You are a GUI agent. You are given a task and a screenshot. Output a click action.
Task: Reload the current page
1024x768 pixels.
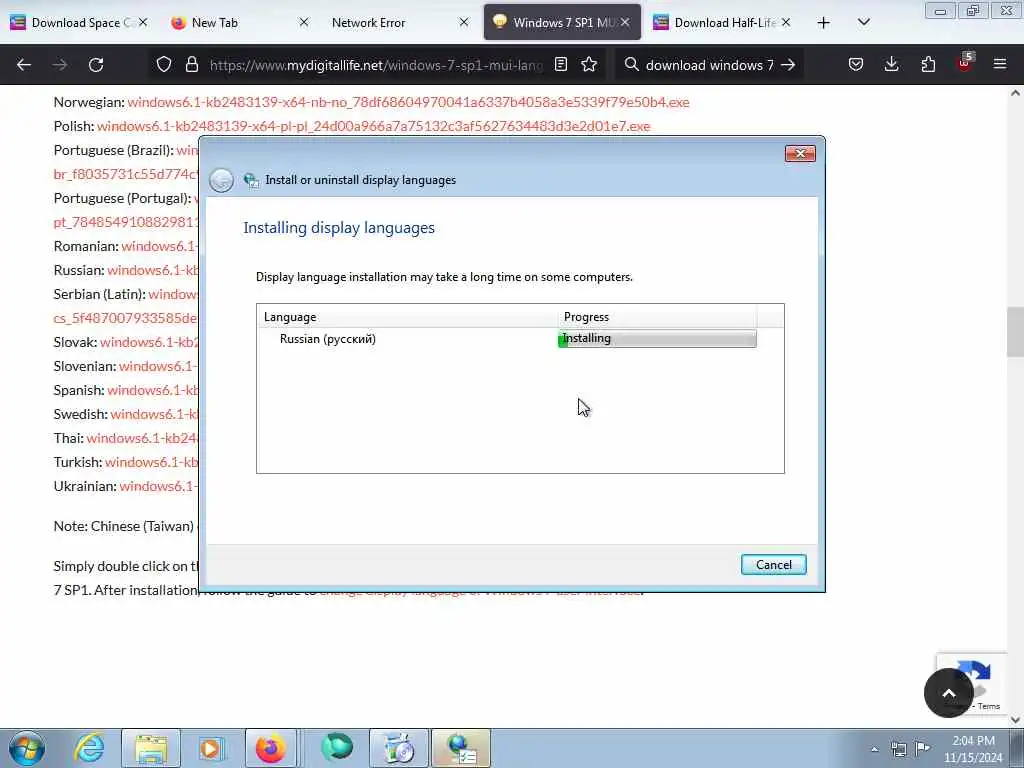[96, 65]
